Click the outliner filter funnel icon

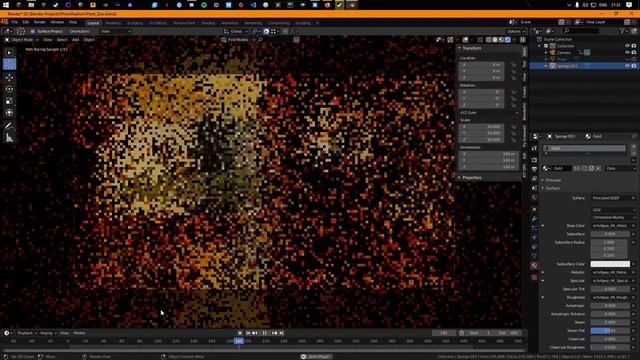[622, 31]
